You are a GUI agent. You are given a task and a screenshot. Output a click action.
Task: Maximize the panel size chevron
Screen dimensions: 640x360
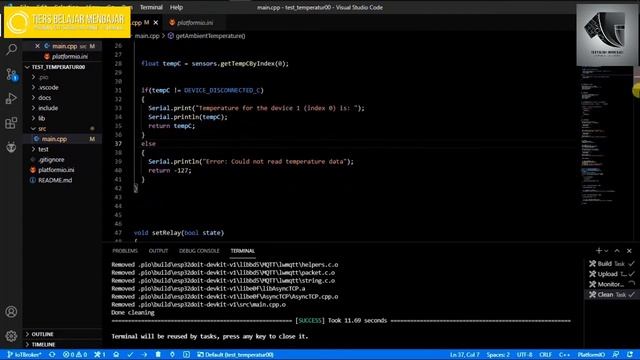point(617,251)
